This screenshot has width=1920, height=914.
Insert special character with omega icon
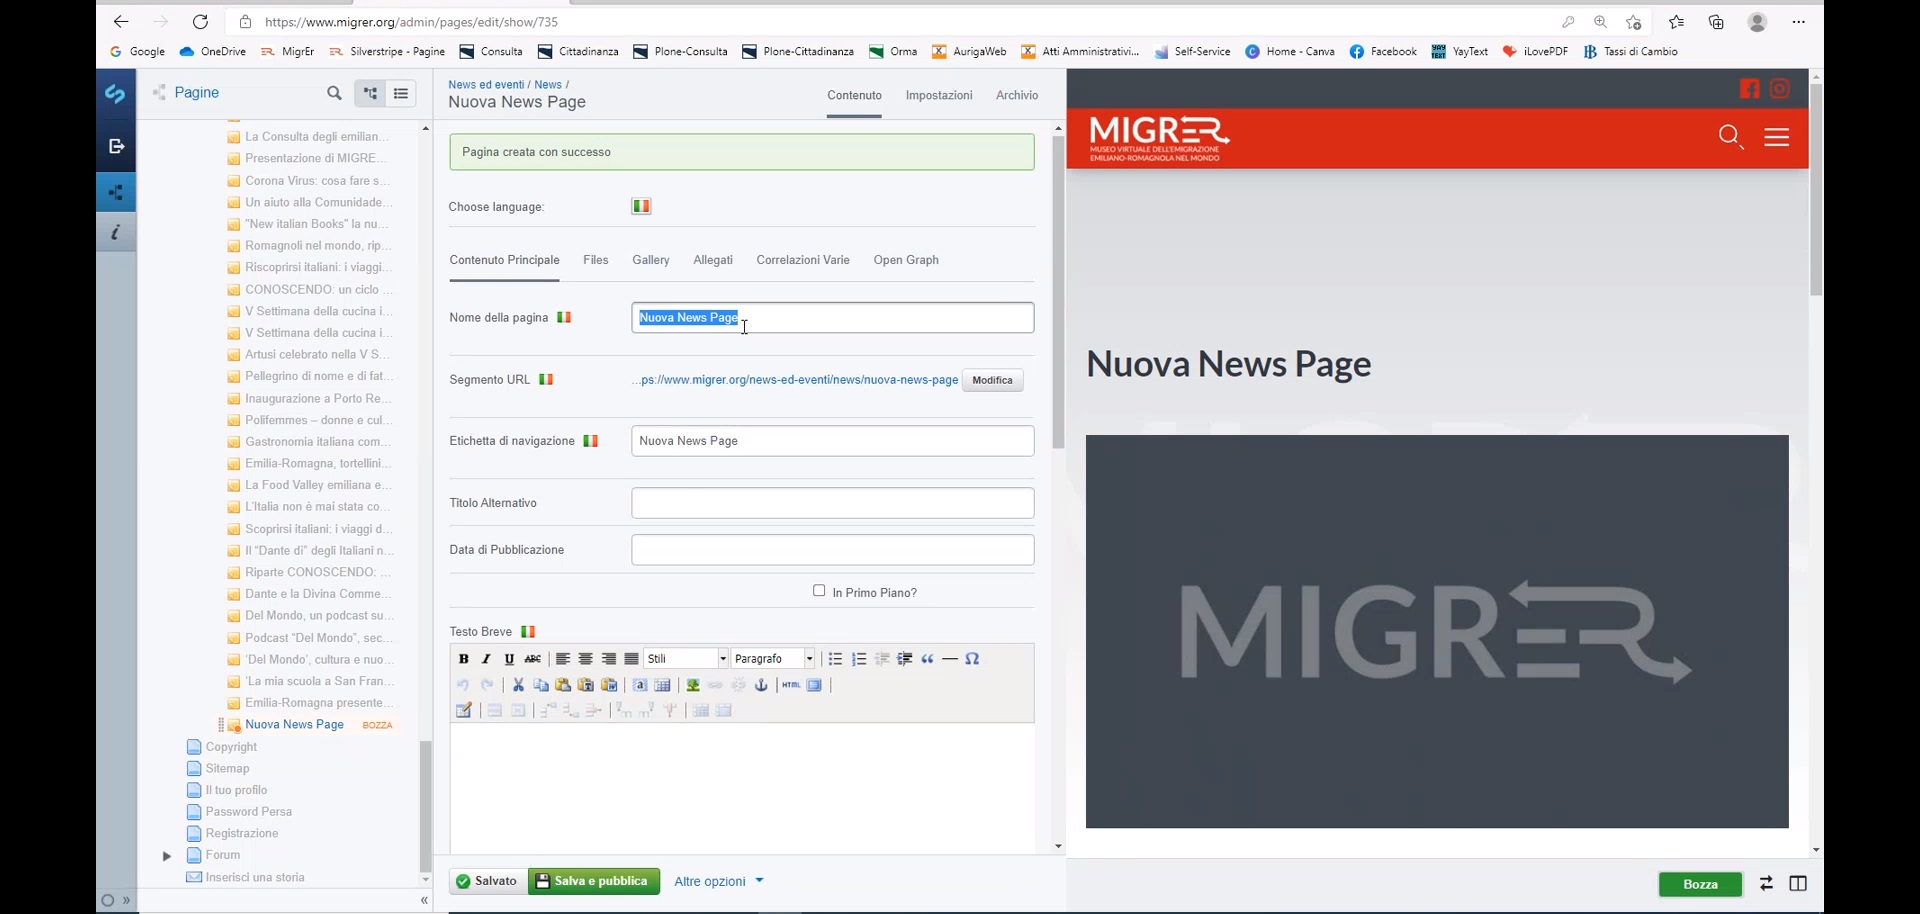click(x=972, y=659)
